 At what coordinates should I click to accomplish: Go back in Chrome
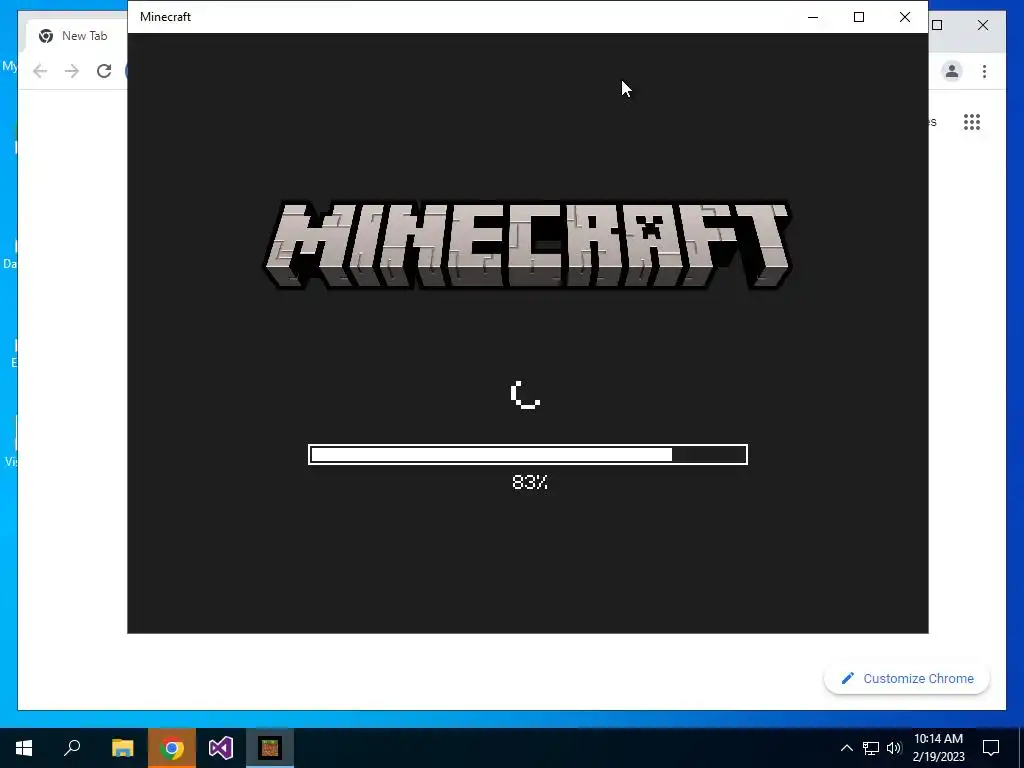pyautogui.click(x=40, y=71)
